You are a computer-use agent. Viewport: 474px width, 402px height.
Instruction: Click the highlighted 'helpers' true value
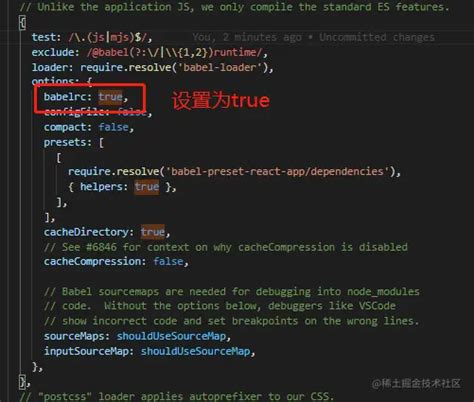(147, 186)
